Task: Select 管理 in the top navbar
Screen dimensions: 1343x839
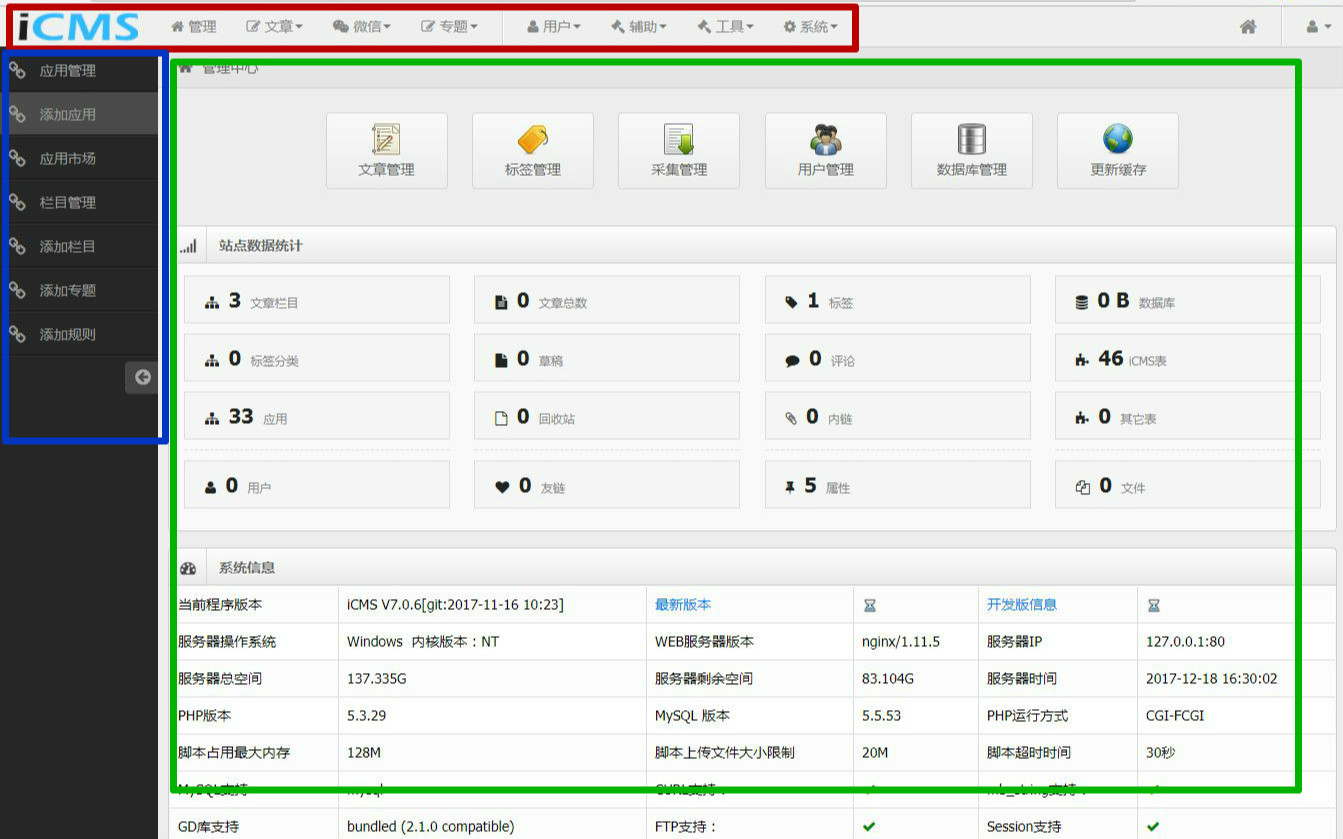Action: point(194,27)
